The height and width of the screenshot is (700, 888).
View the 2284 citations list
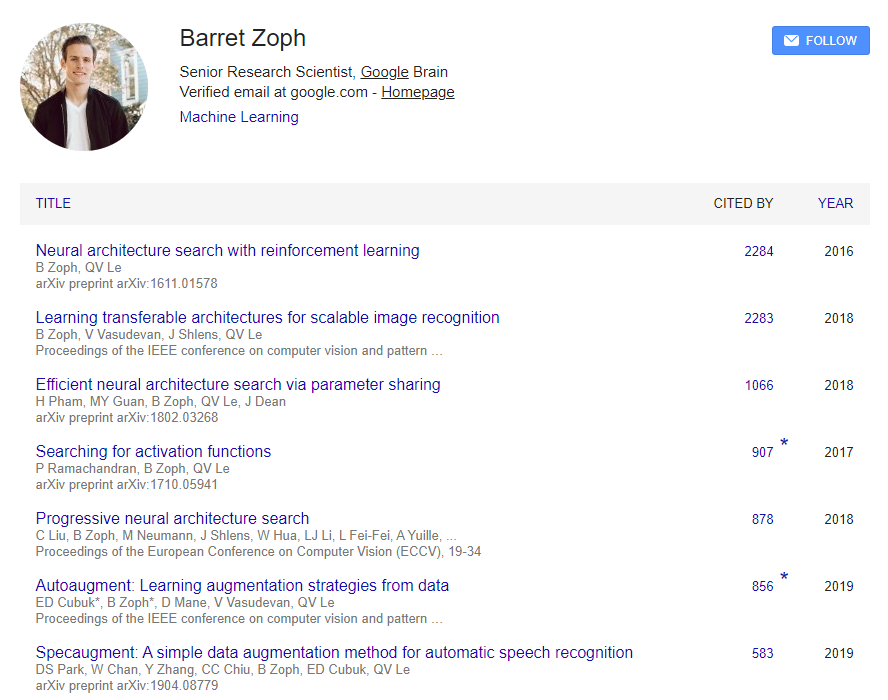coord(759,251)
